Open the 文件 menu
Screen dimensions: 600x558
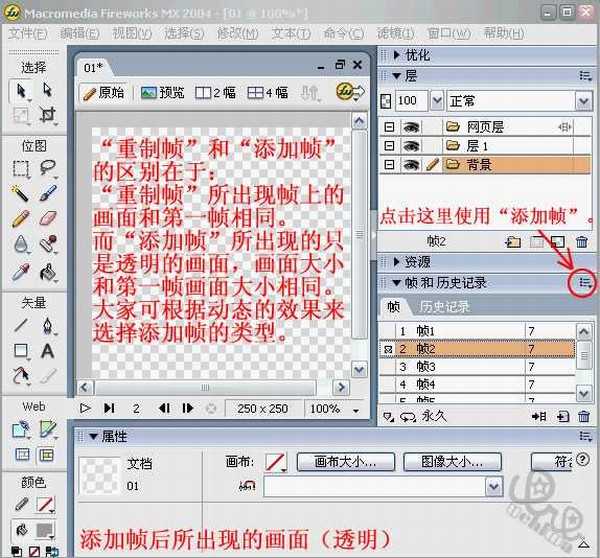click(x=28, y=34)
